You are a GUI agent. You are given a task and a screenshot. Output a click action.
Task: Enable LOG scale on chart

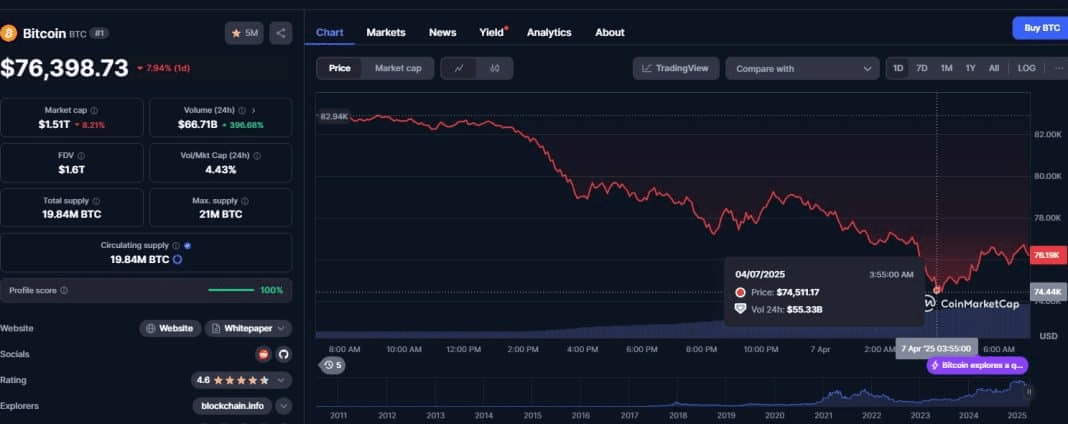(1026, 68)
